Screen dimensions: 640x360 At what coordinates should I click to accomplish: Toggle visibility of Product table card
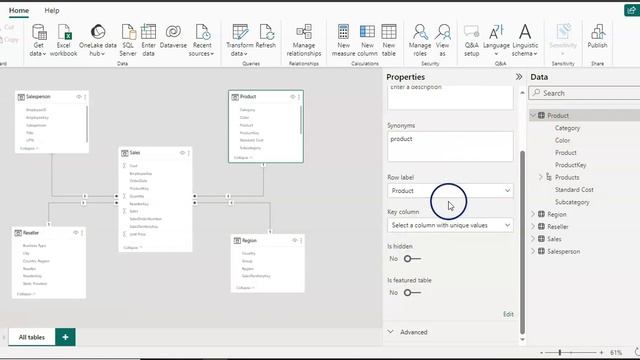pos(292,97)
